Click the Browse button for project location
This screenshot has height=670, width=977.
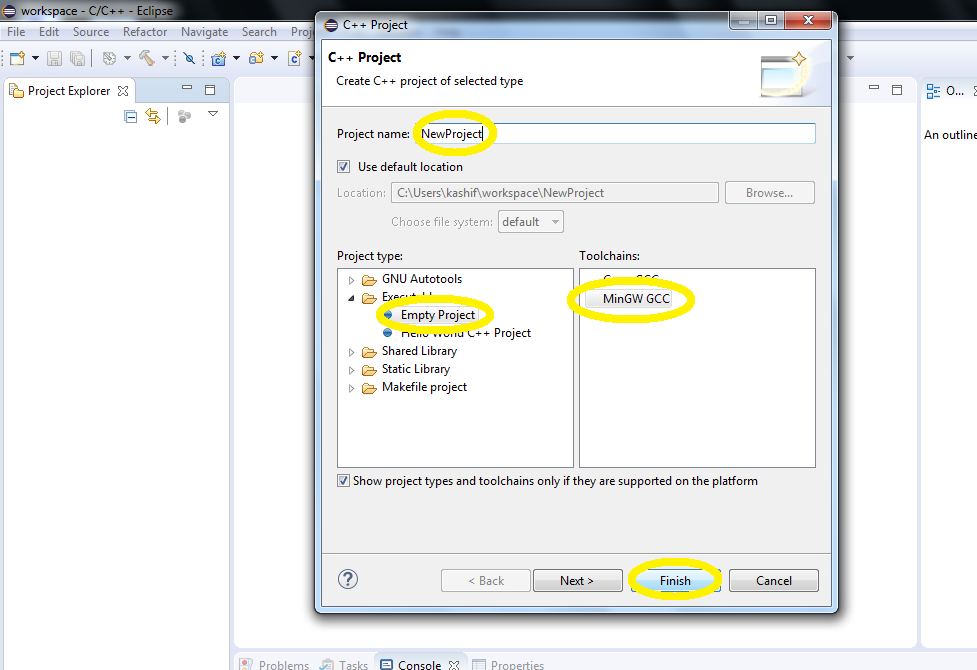pyautogui.click(x=769, y=192)
